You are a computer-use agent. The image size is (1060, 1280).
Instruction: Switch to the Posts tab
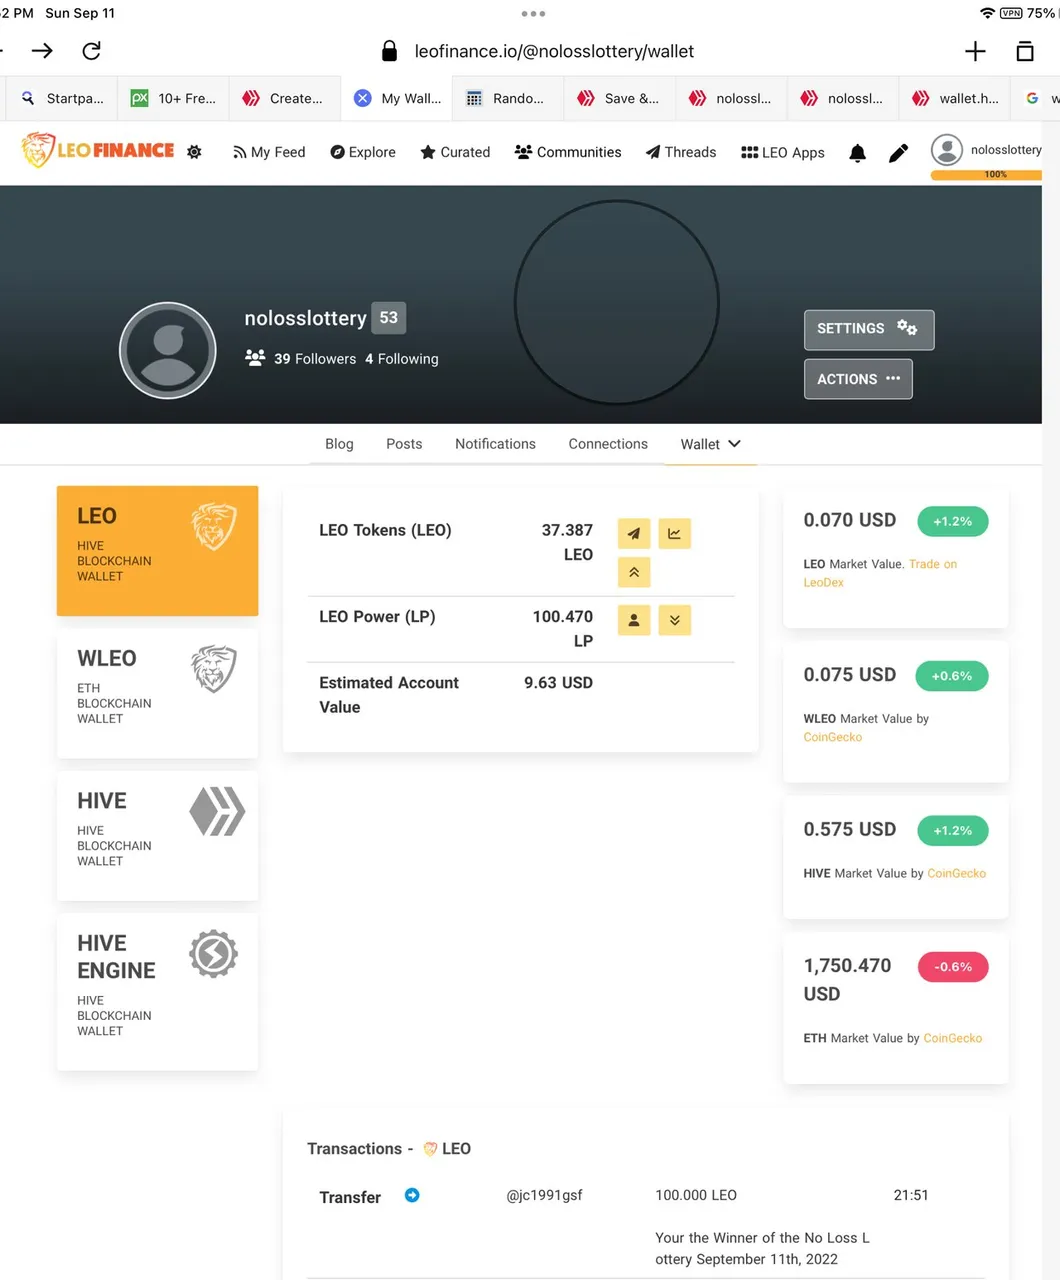click(404, 444)
